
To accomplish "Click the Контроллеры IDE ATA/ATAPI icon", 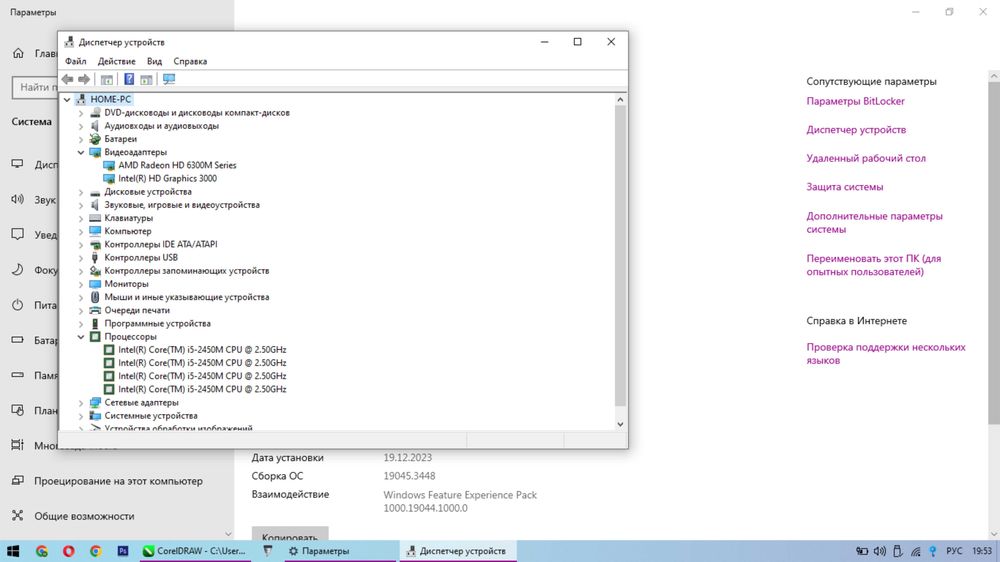I will tap(95, 244).
